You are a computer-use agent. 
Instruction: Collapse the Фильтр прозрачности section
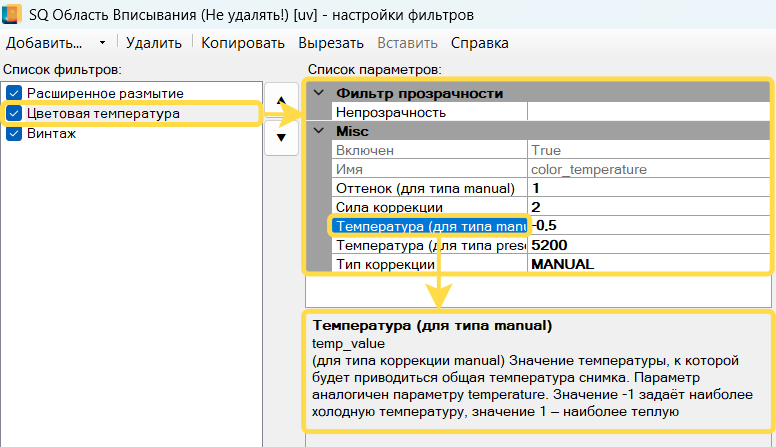319,93
